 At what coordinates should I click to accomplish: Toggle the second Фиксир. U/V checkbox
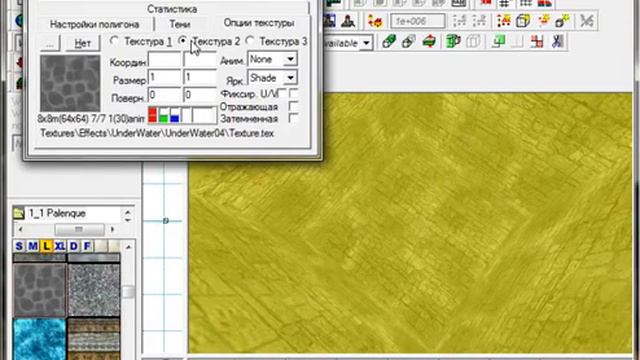[x=293, y=93]
